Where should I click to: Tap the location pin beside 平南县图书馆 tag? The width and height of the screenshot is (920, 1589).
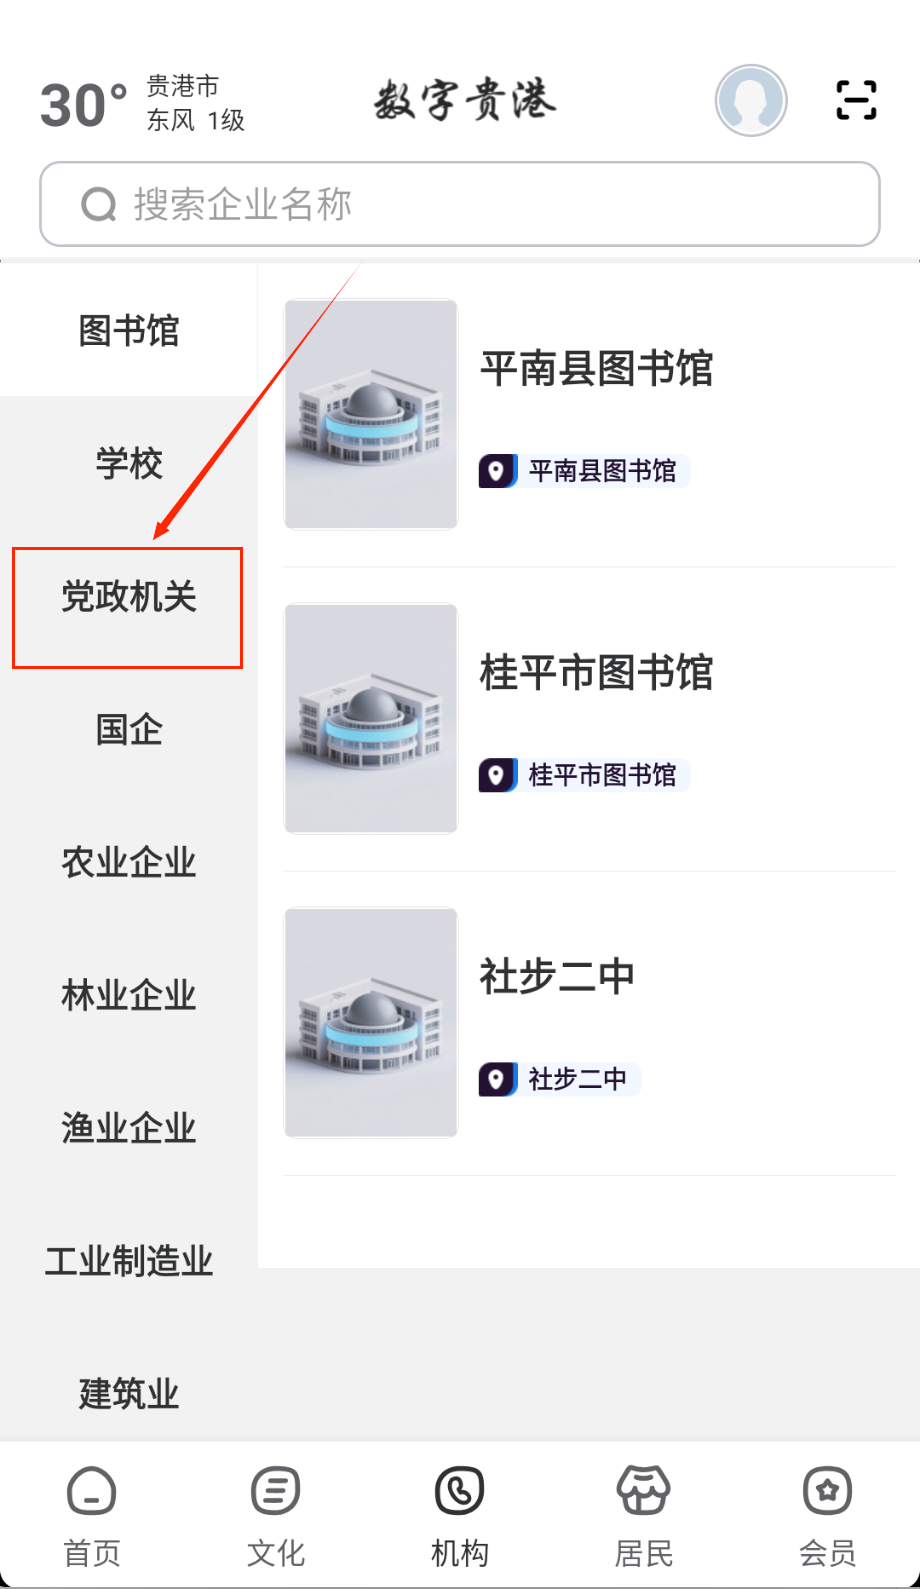(x=497, y=471)
